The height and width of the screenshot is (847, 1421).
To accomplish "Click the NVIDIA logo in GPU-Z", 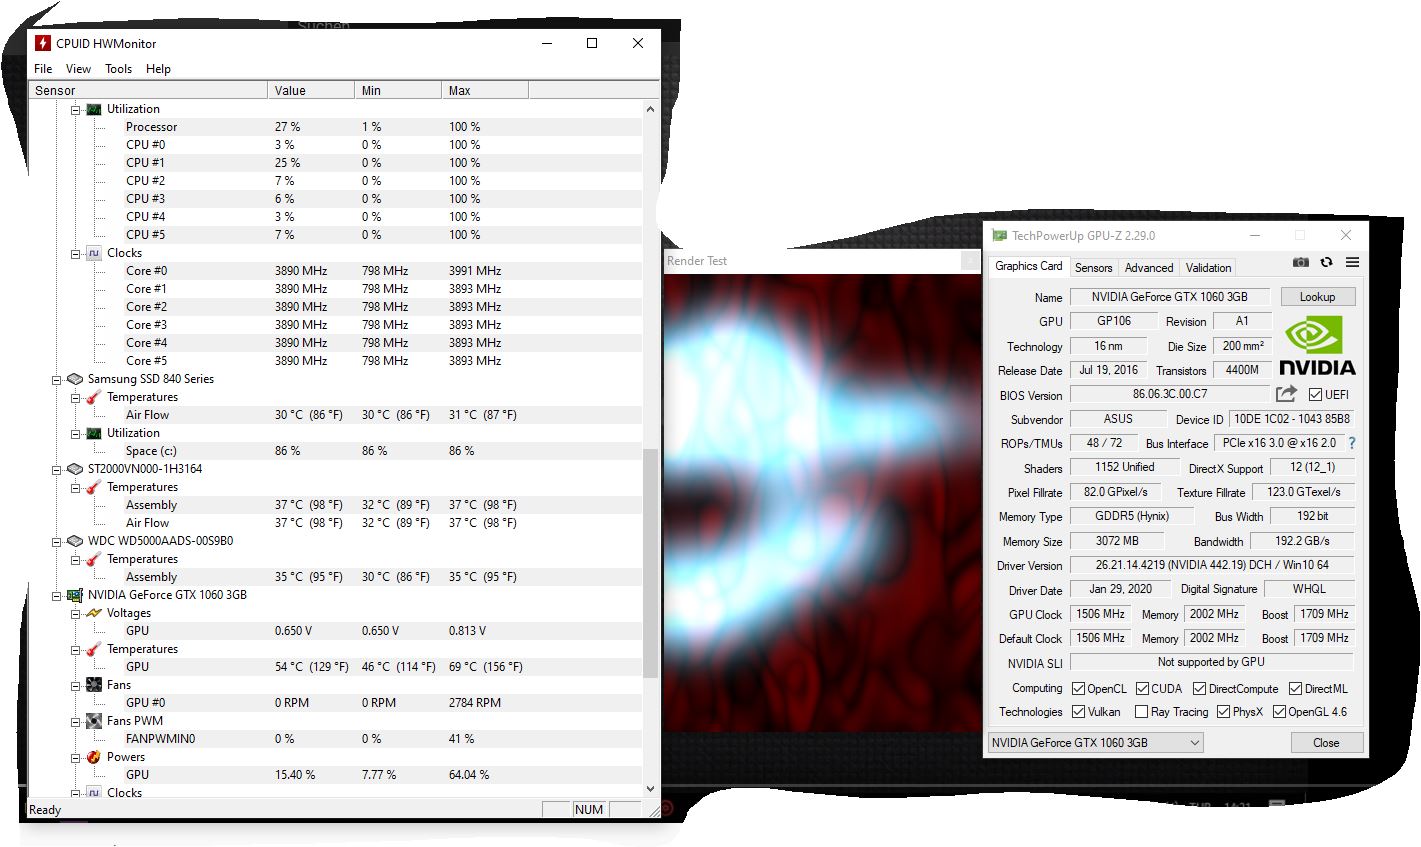I will (x=1317, y=345).
